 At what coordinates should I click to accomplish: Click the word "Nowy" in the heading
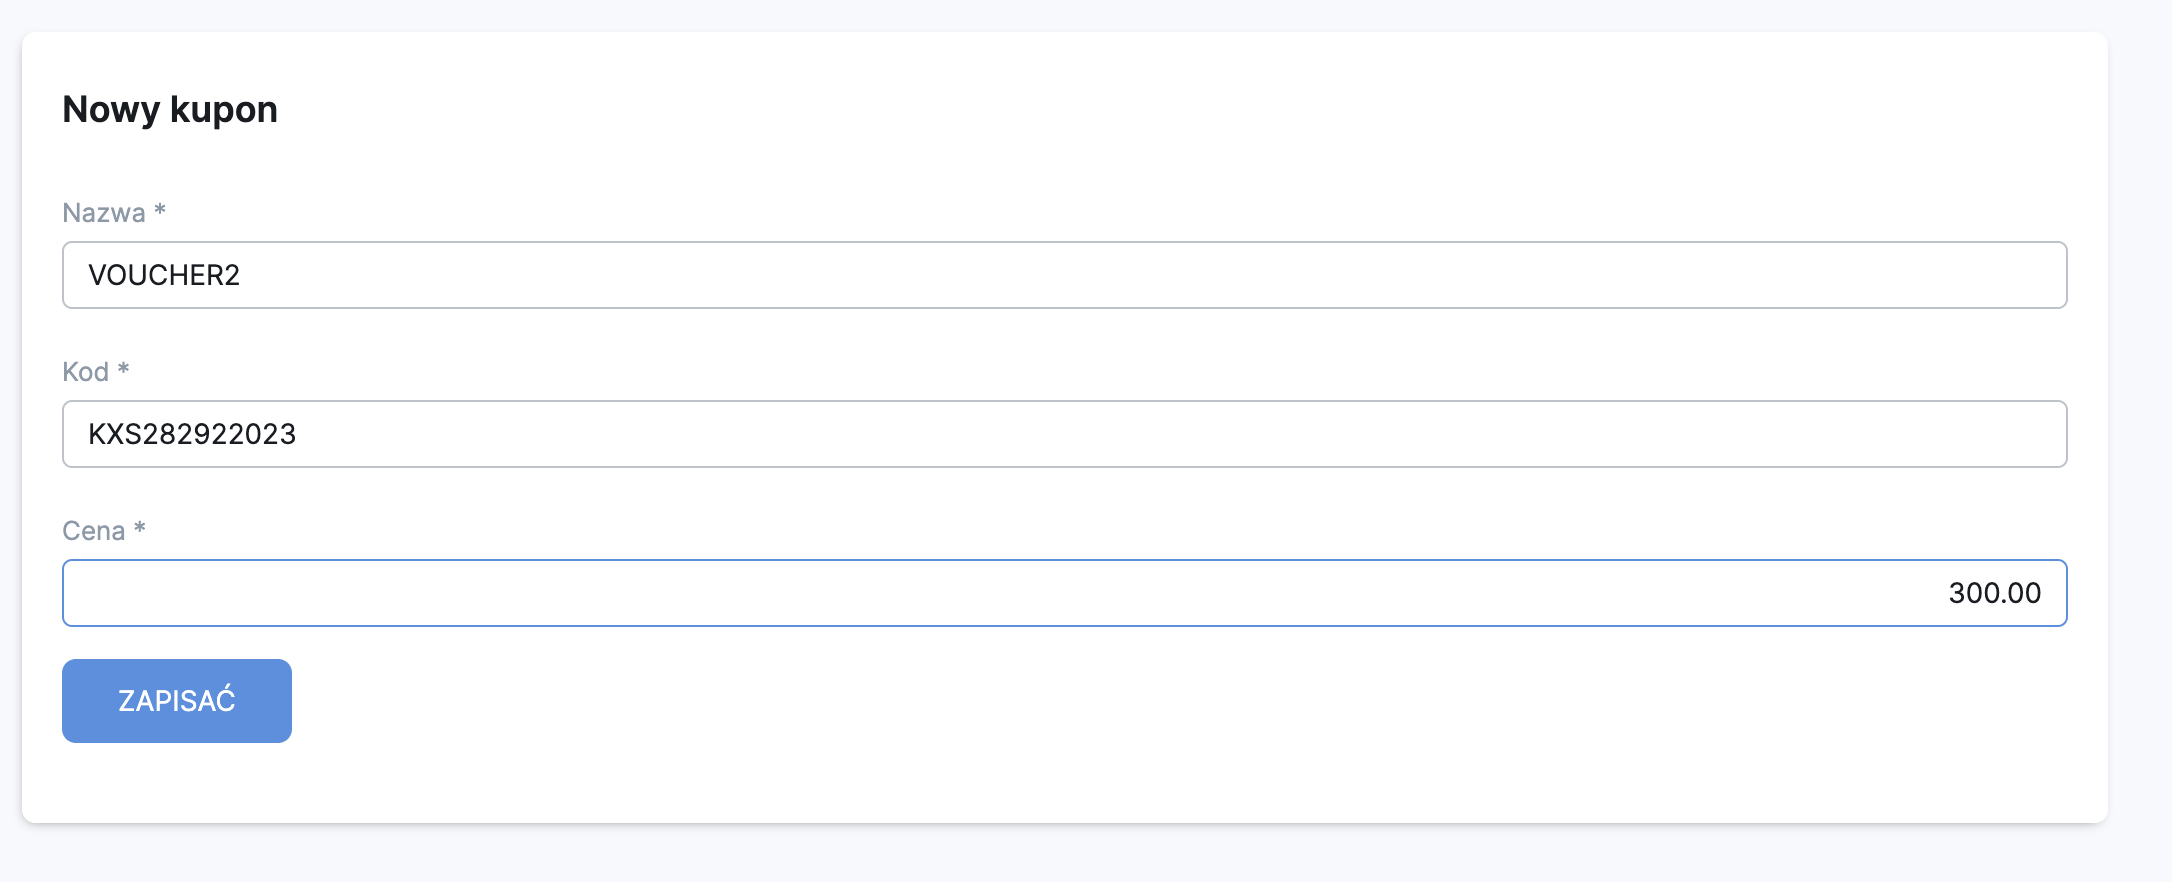pos(111,109)
